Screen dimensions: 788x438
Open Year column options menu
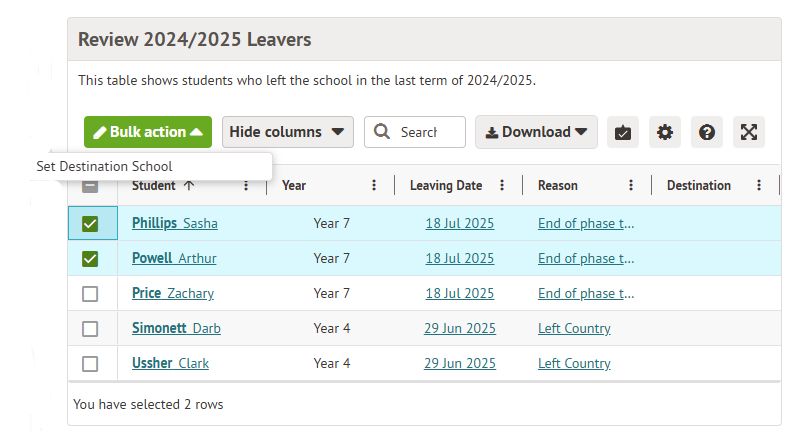(x=374, y=185)
